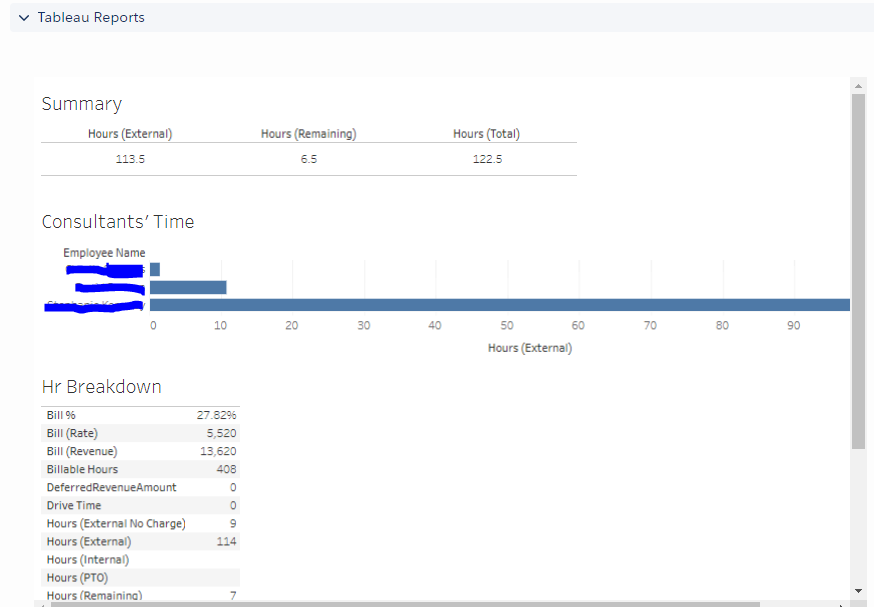Screen dimensions: 874x607
Task: Click the 9 value for External No Charge
Action: 233,524
